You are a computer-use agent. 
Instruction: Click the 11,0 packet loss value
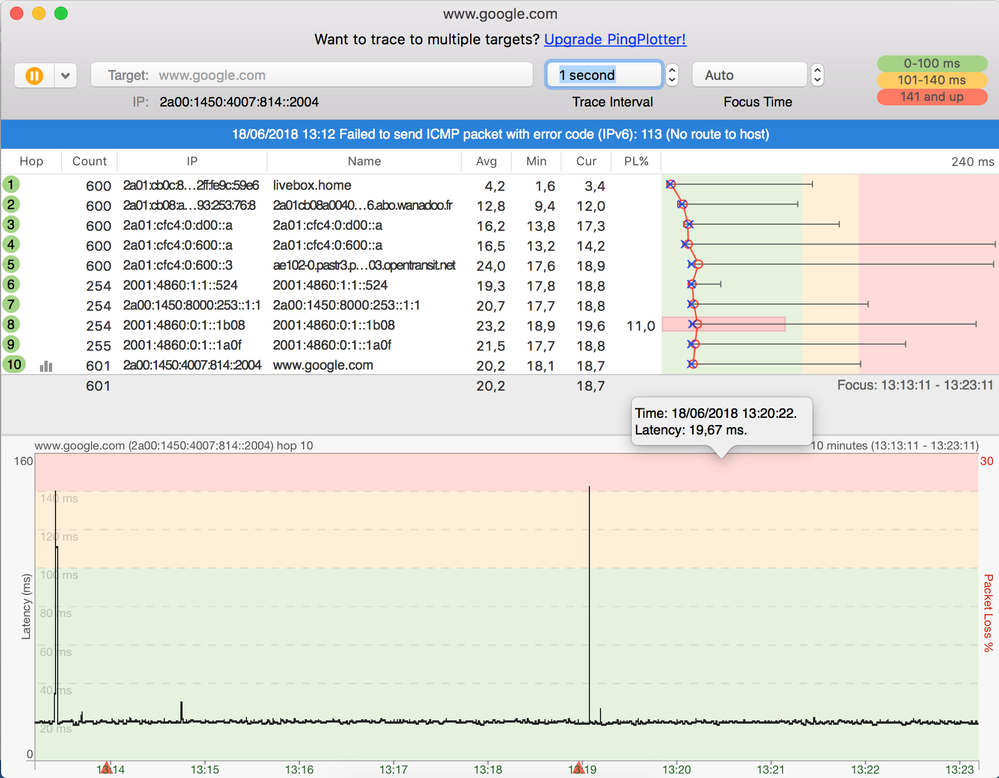[640, 326]
